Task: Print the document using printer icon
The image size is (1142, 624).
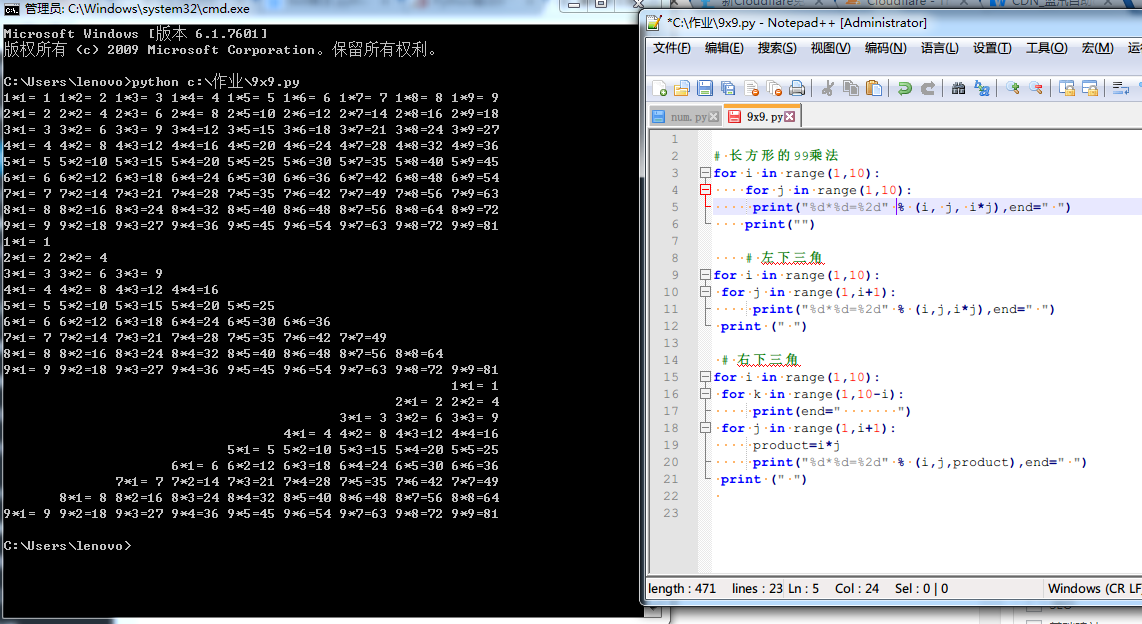Action: point(797,89)
